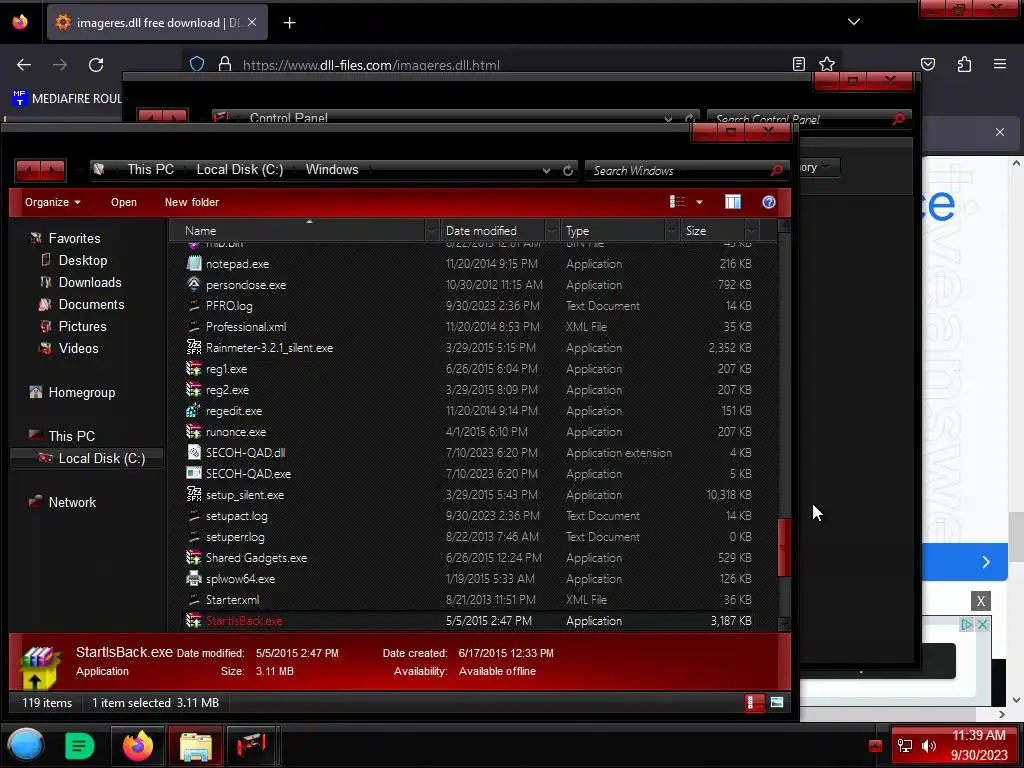Select Videos in navigation pane

[x=78, y=349]
